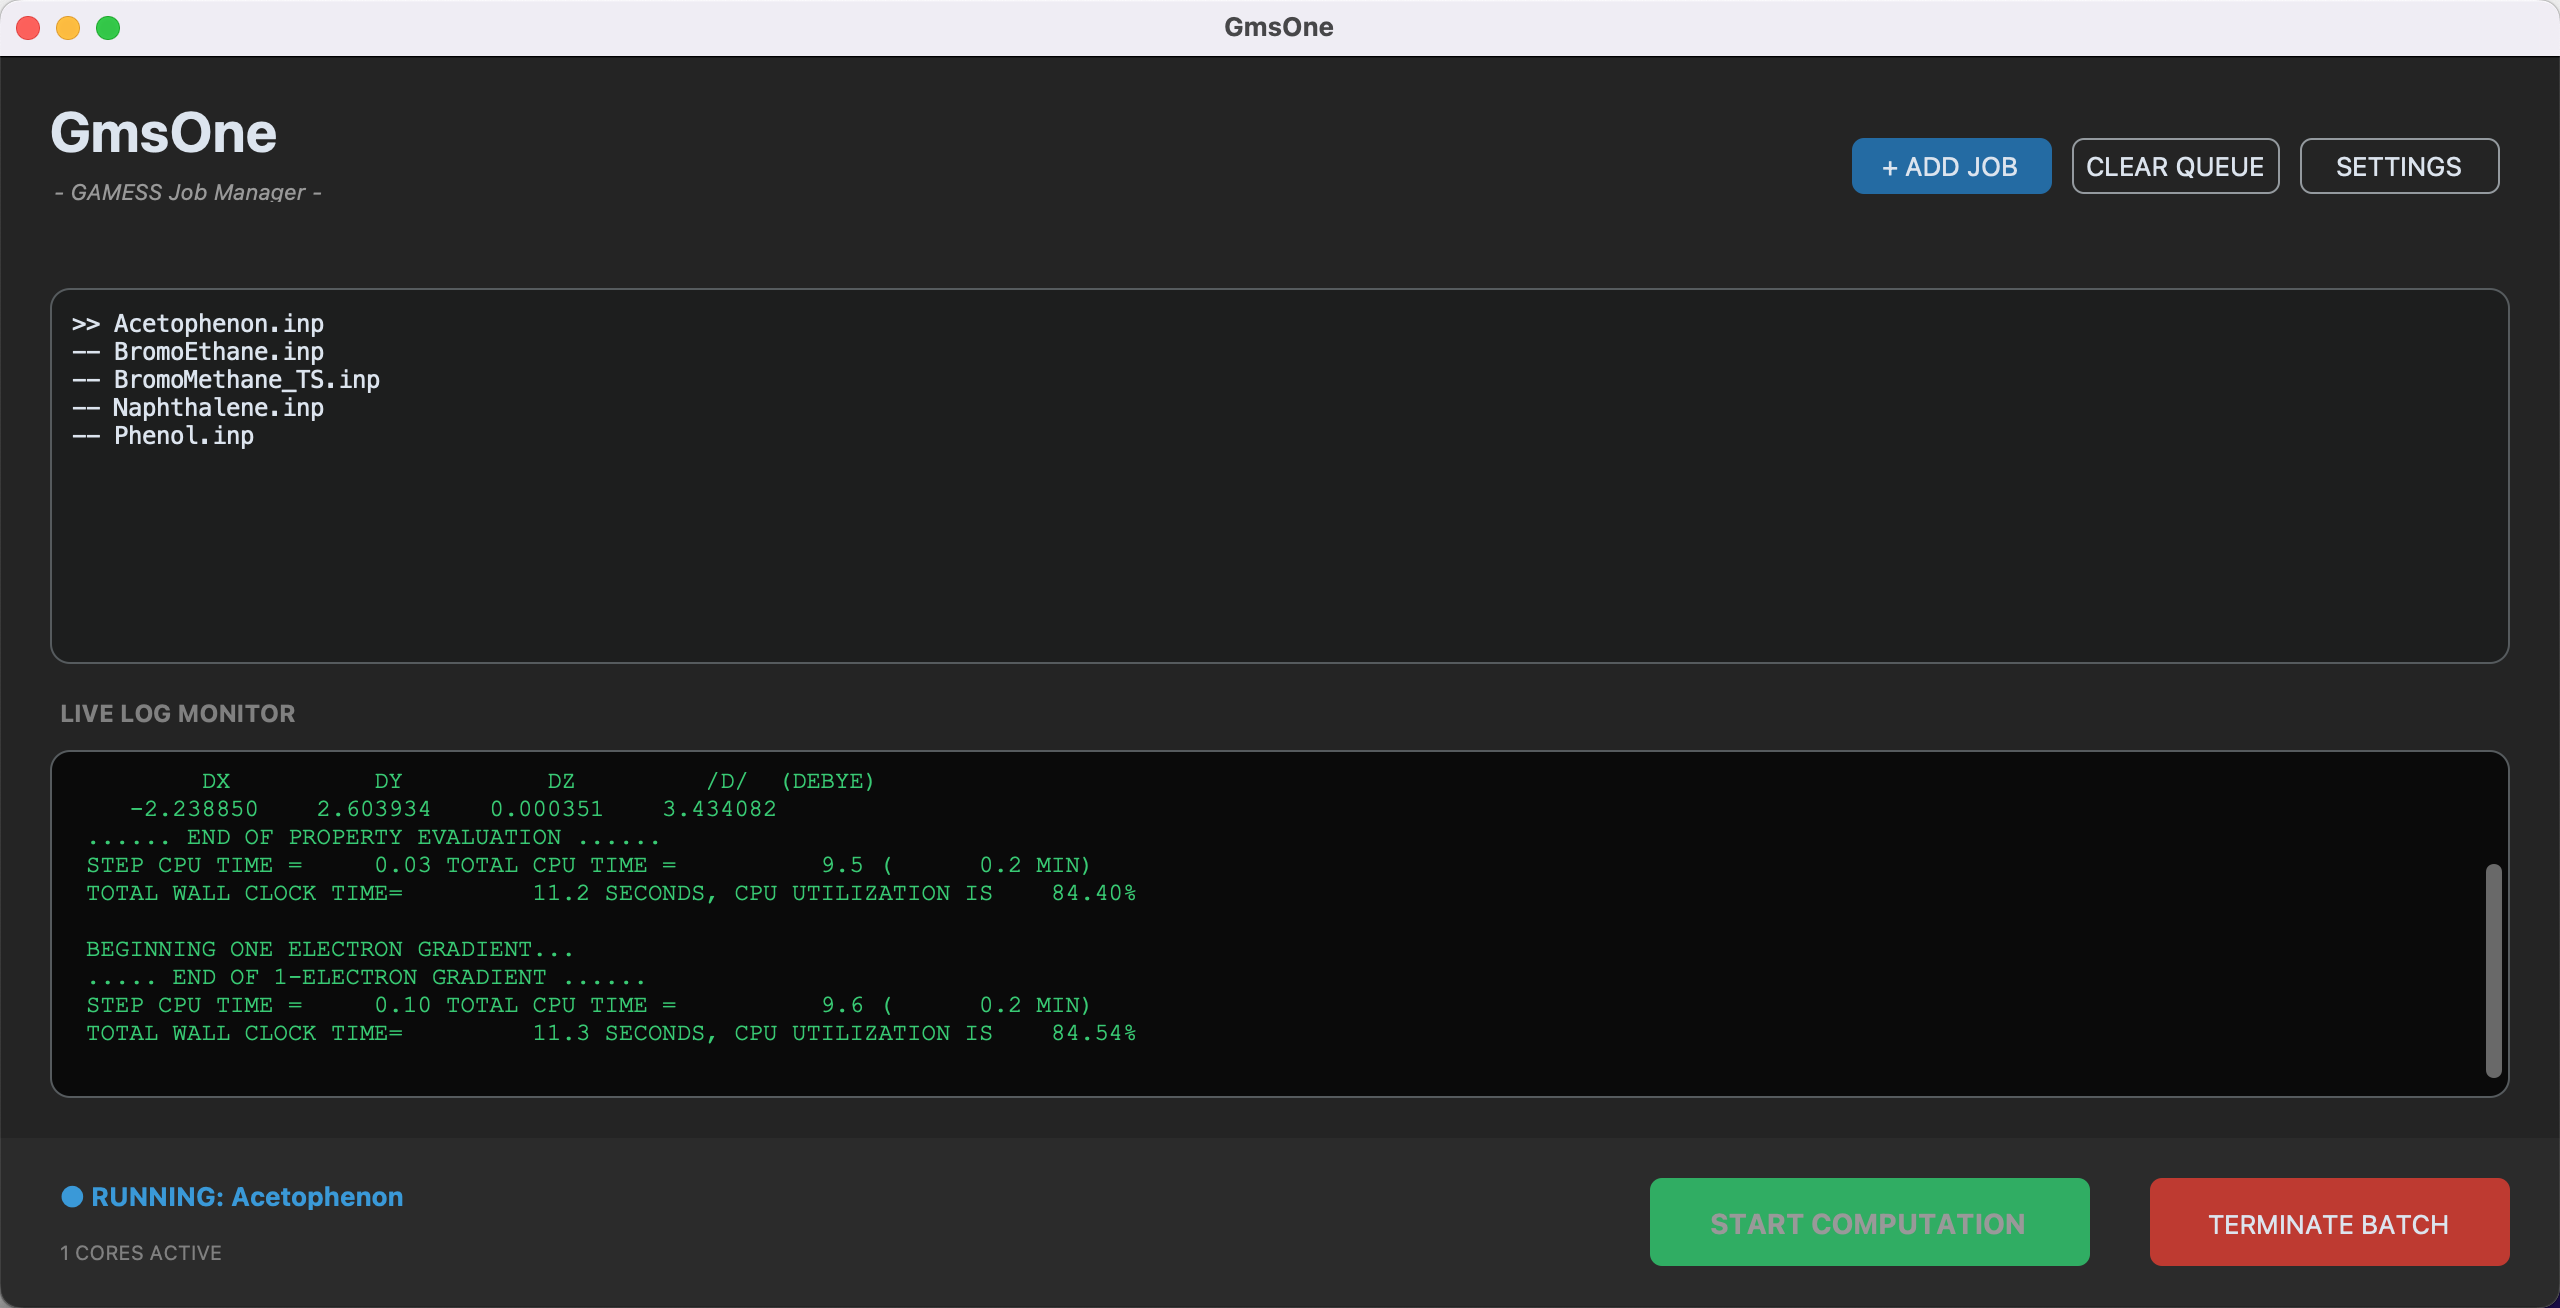Pick Phenol.inp from the queue

pos(184,436)
